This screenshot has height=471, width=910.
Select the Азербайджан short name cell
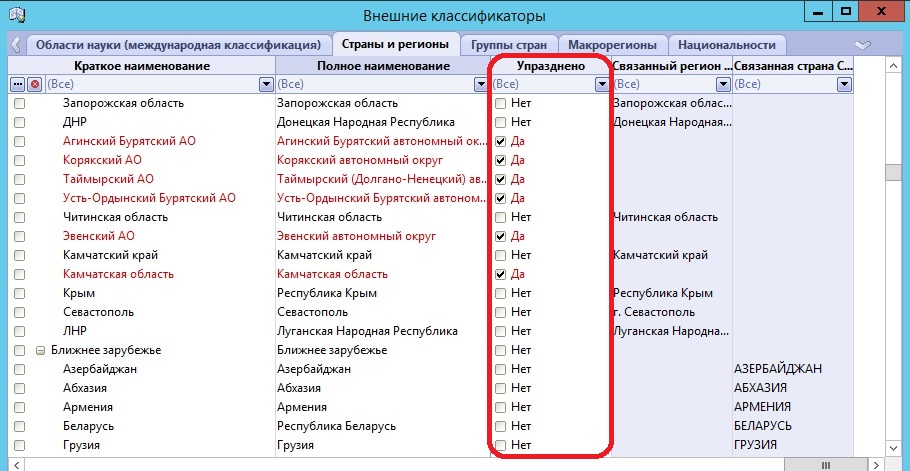pos(100,369)
